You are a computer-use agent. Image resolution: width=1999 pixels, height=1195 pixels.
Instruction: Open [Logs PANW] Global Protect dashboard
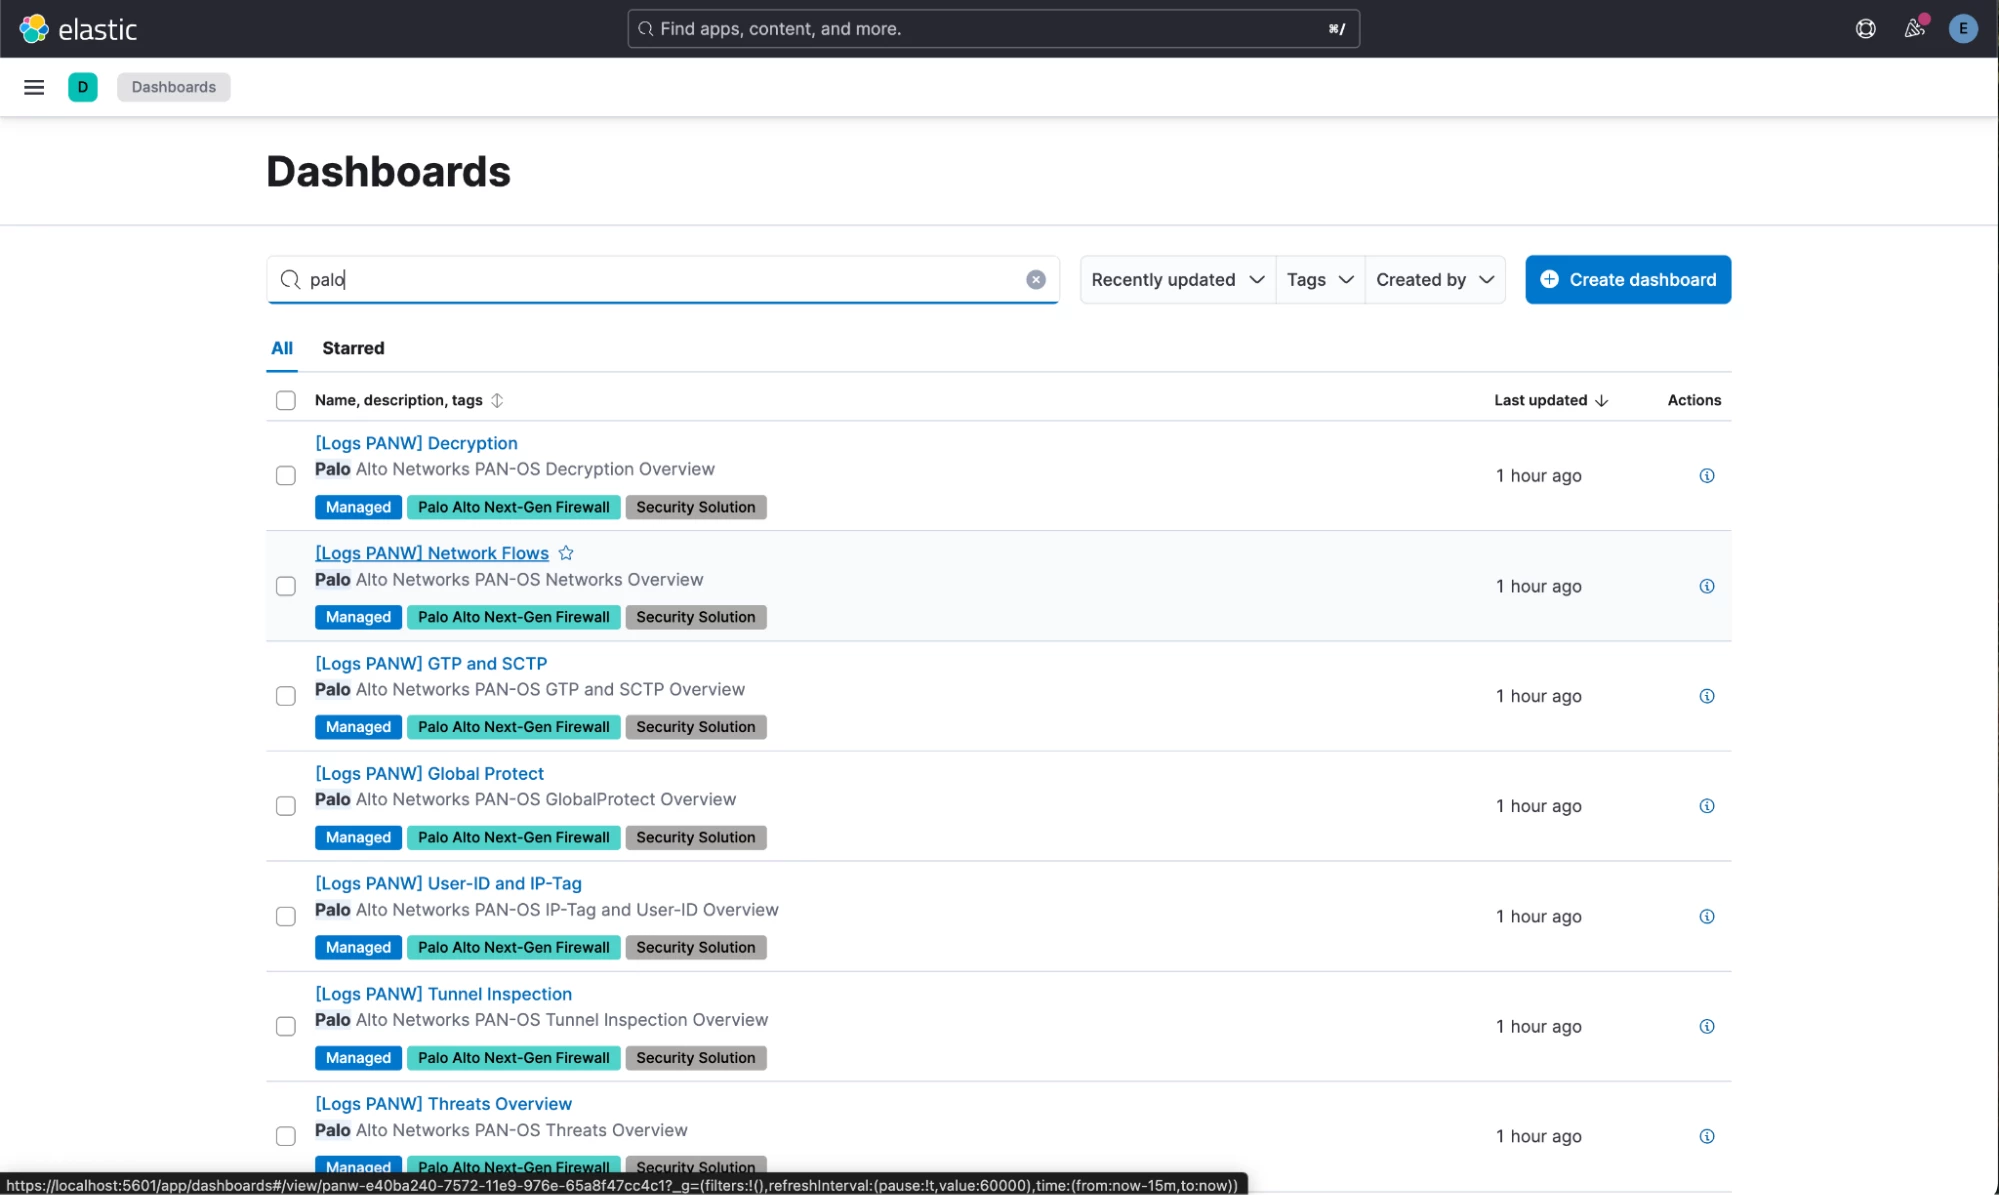429,773
